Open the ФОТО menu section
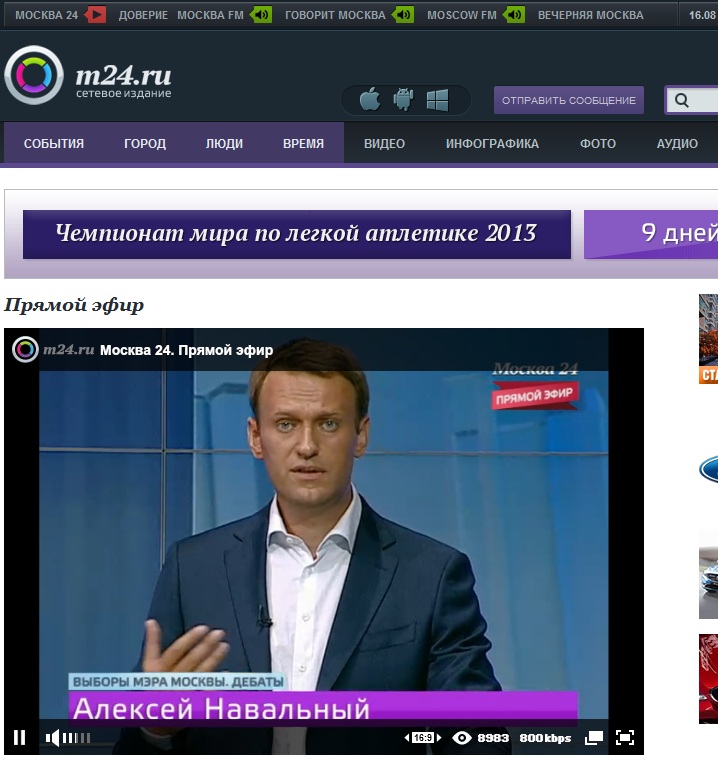The image size is (718, 757). tap(598, 143)
